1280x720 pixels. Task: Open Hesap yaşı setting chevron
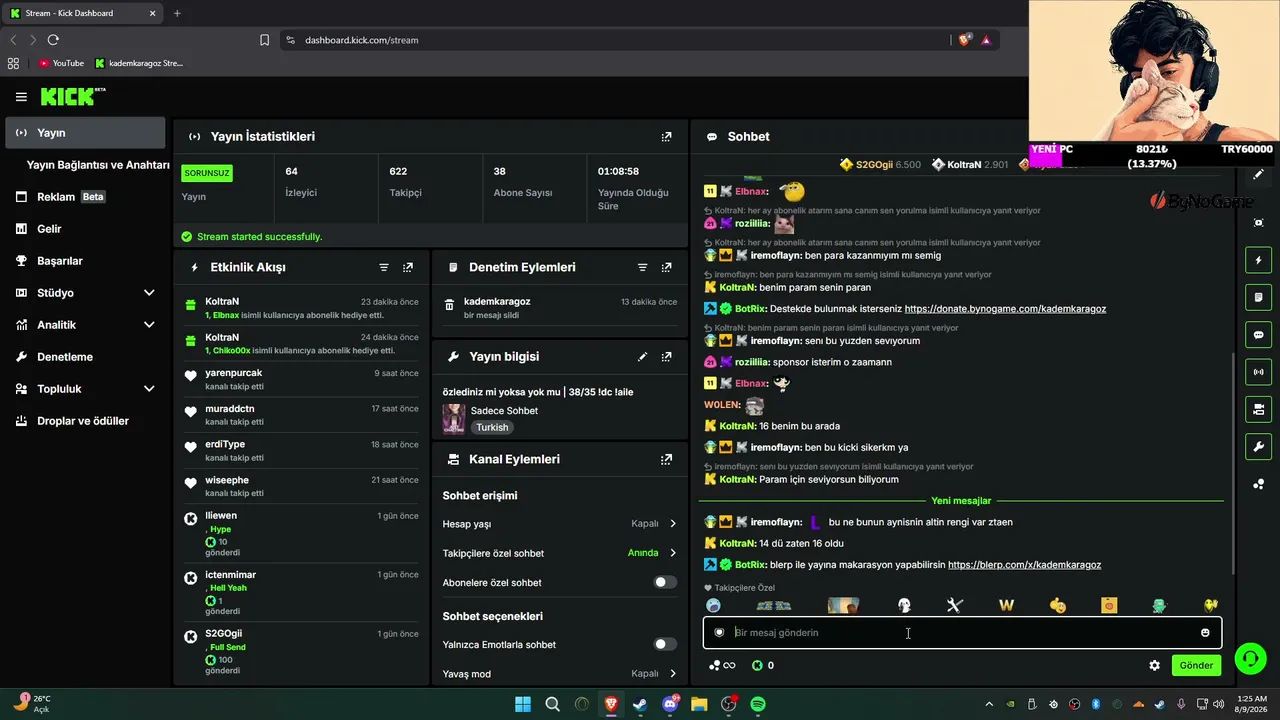click(x=673, y=524)
